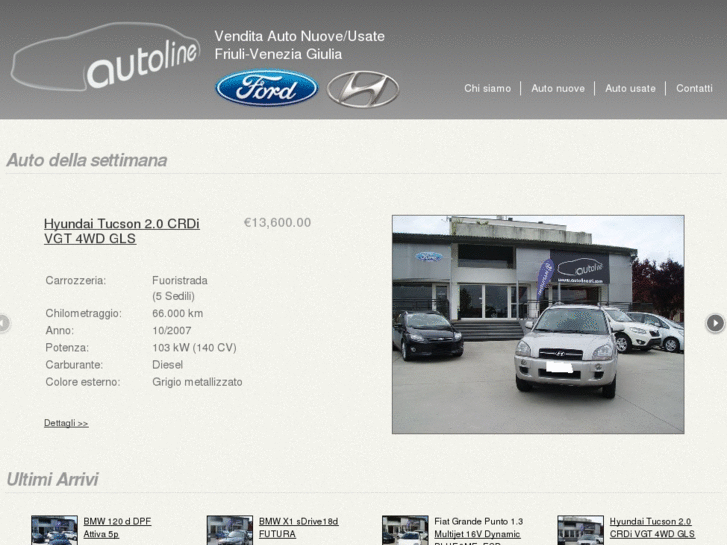Click the Colore esterno label
727x545 pixels.
point(83,382)
